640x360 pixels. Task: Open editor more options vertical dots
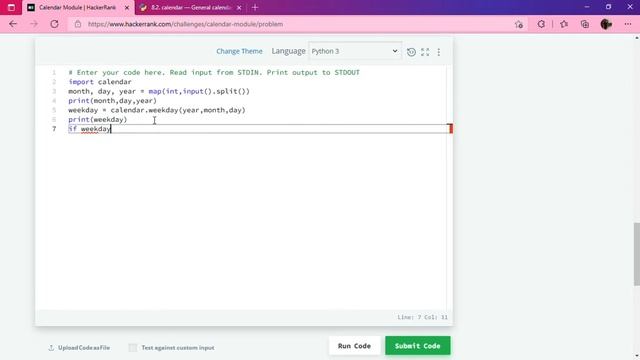tap(439, 52)
